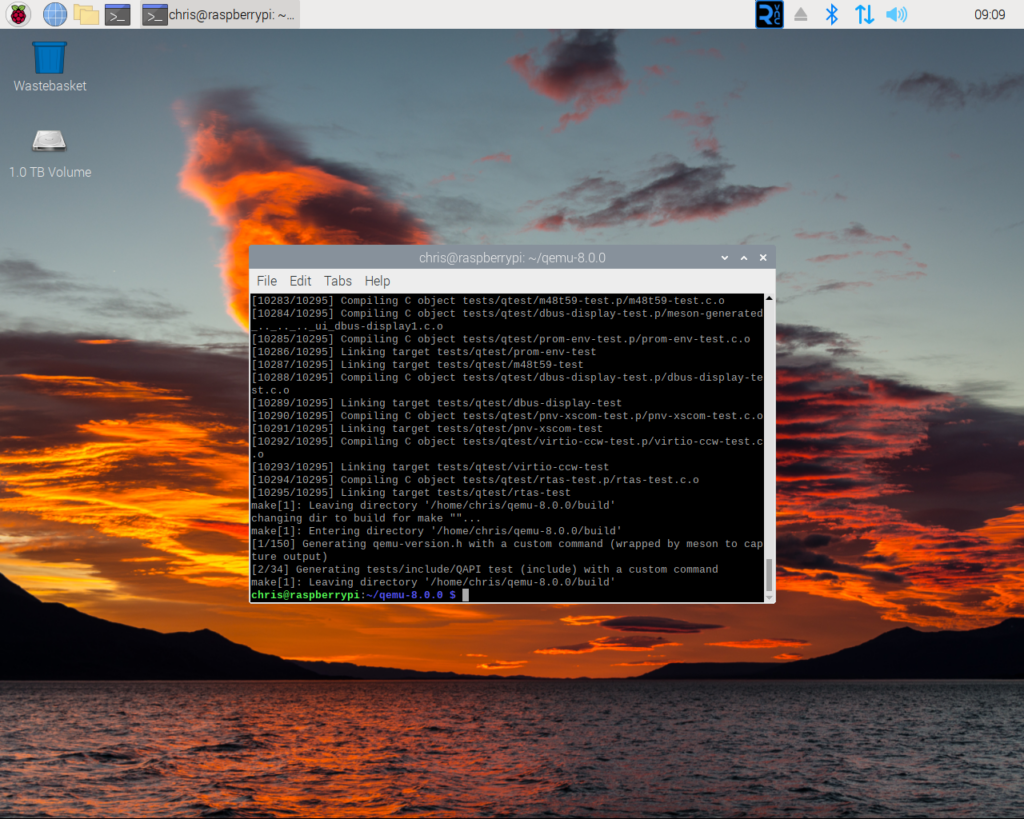The width and height of the screenshot is (1024, 819).
Task: Close the qemu-8.0.0 terminal window
Action: [763, 258]
